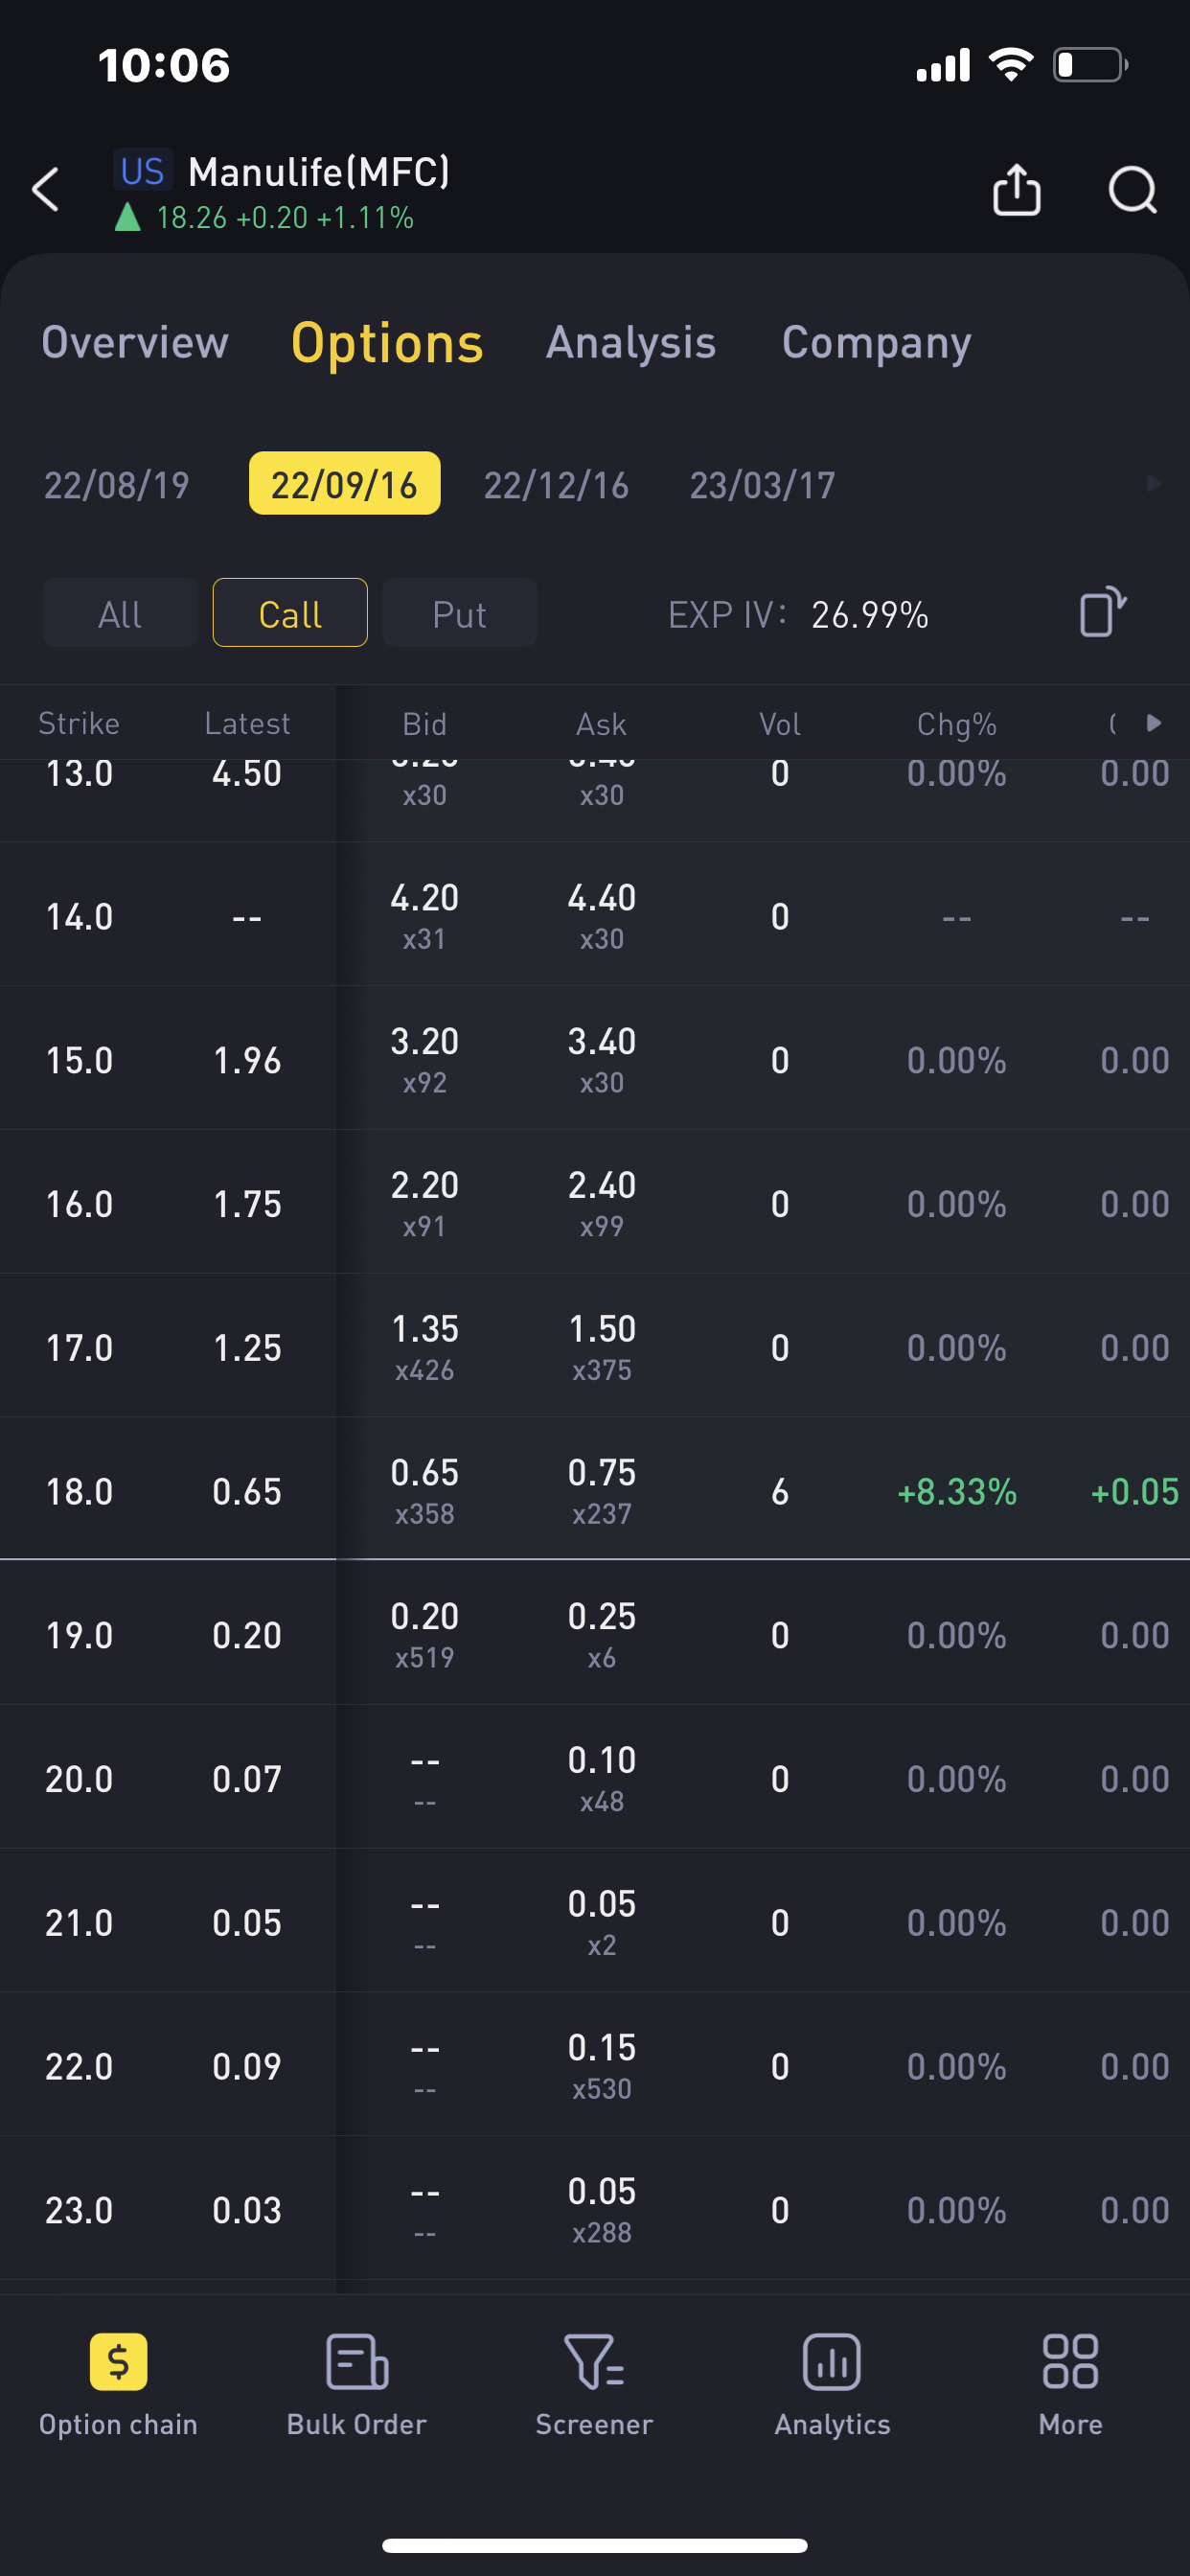This screenshot has width=1190, height=2576.
Task: Select the 18.0 strike row
Action: click(80, 1491)
